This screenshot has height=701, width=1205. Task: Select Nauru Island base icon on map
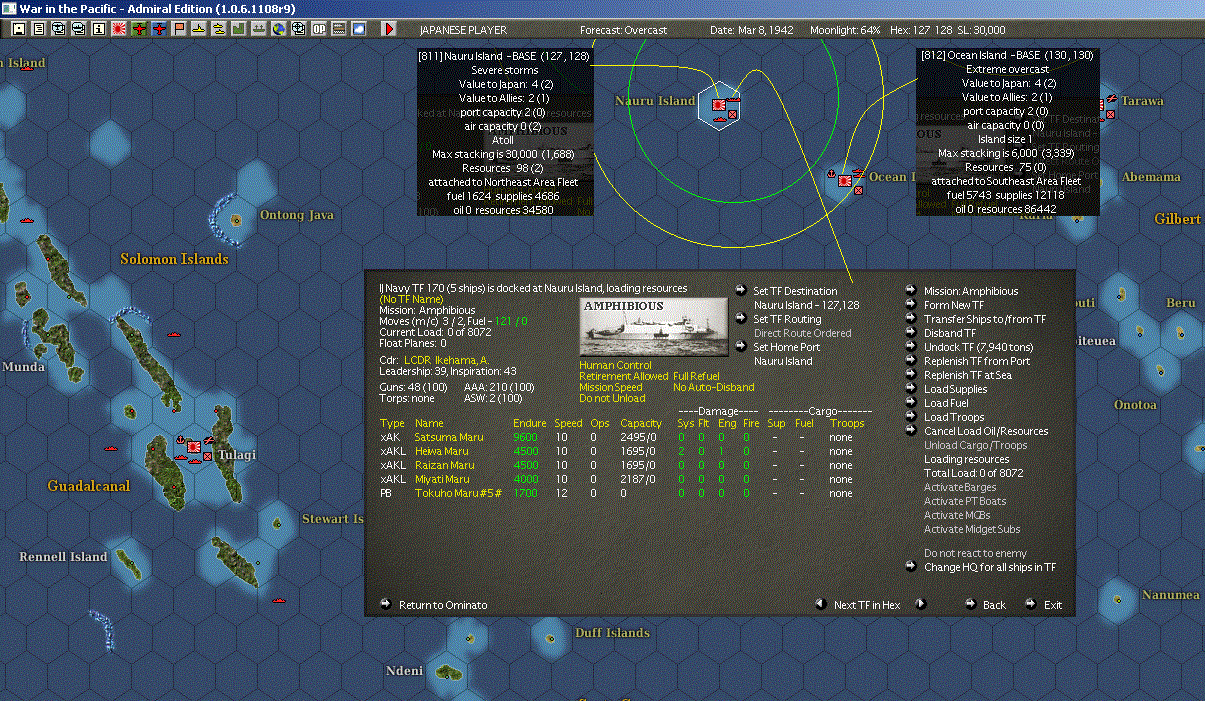coord(720,104)
